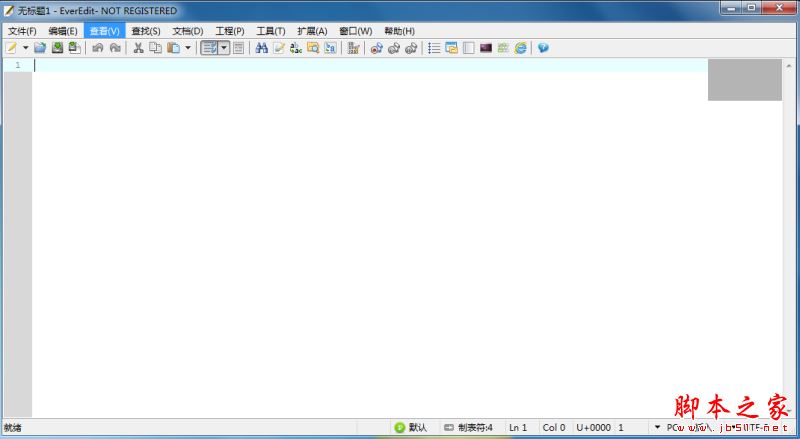The image size is (800, 439).
Task: Click into the editor text line 1
Action: 370,65
